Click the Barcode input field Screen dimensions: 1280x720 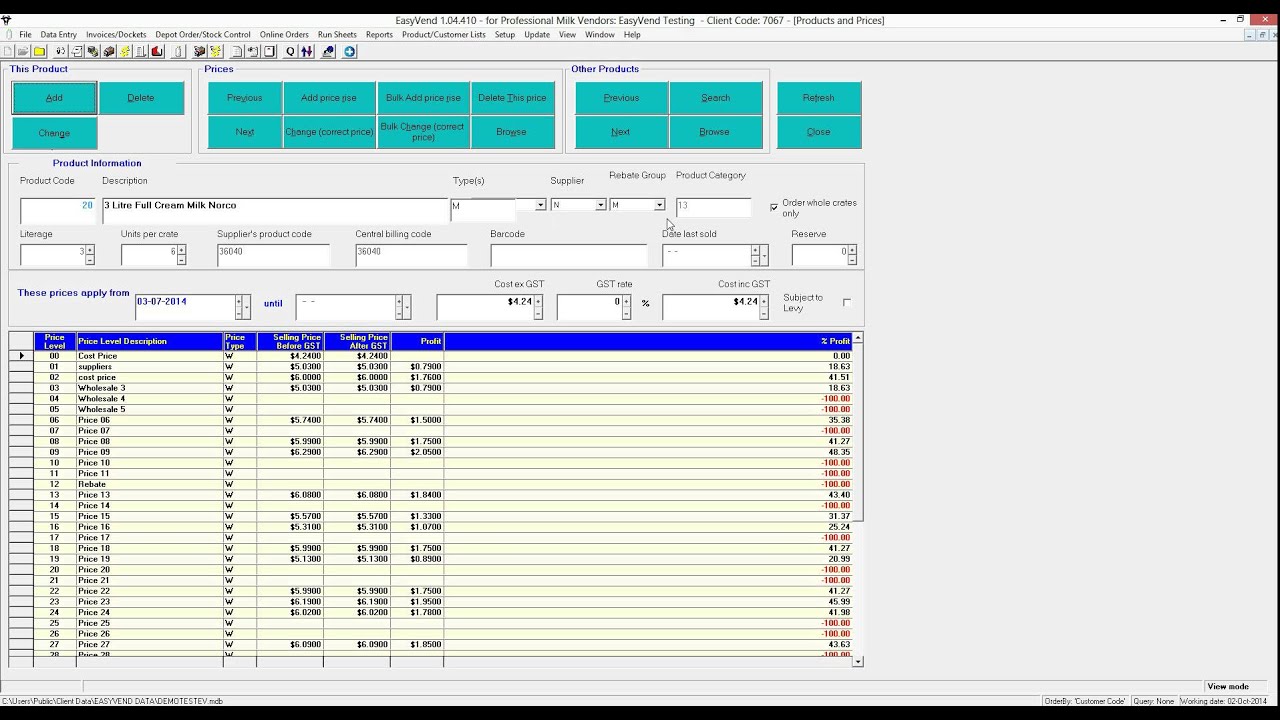click(x=569, y=255)
